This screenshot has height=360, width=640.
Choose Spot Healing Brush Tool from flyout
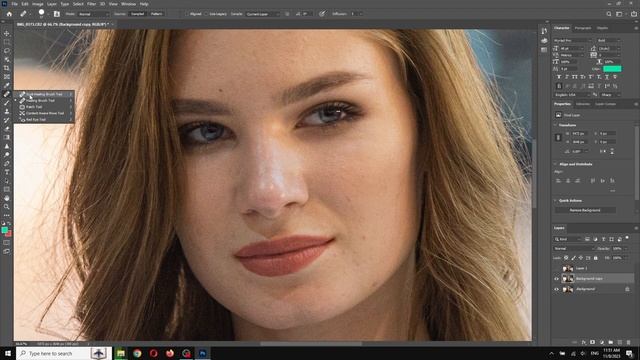(x=44, y=94)
